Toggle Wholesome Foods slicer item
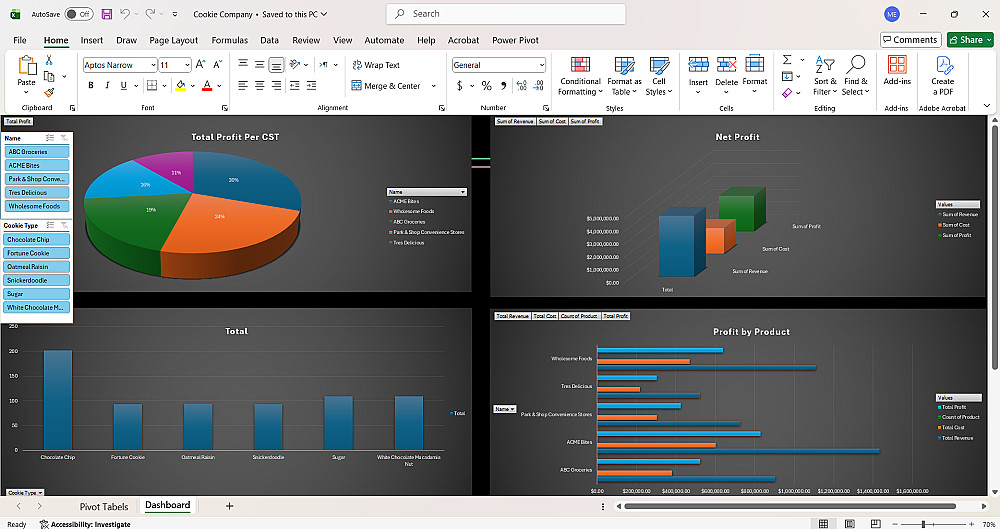 pos(37,206)
